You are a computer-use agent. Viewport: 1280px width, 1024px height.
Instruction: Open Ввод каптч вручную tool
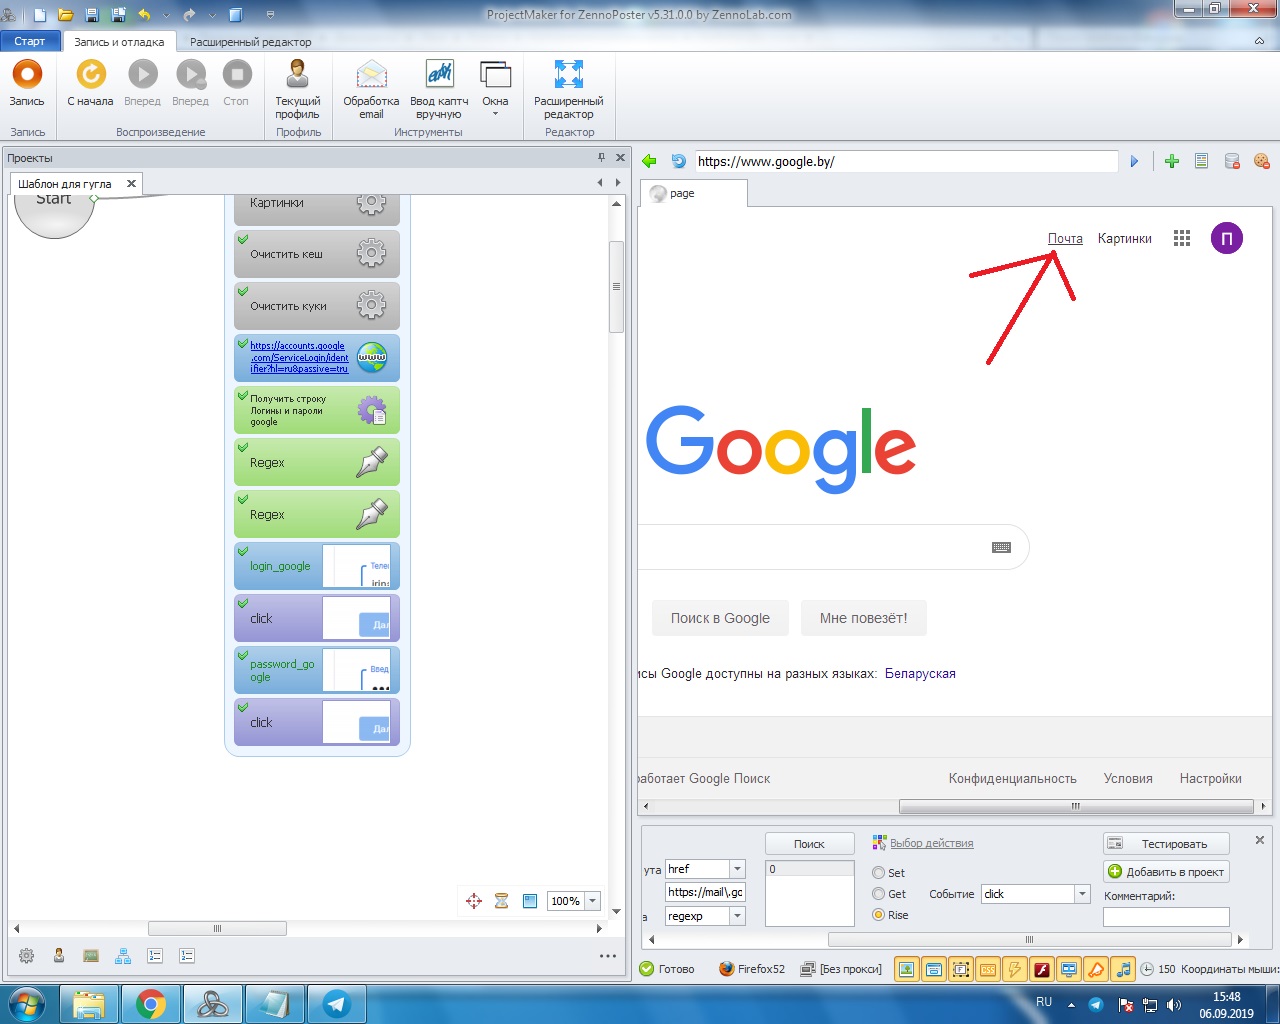tap(439, 89)
